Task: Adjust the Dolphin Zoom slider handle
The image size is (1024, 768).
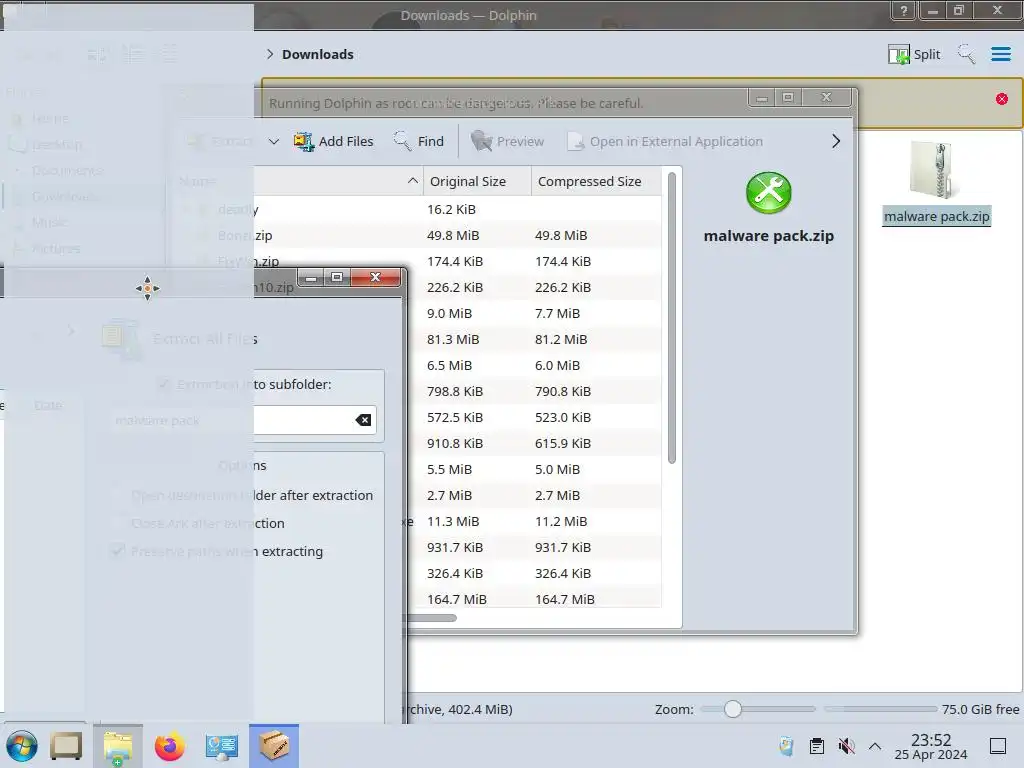Action: (733, 709)
